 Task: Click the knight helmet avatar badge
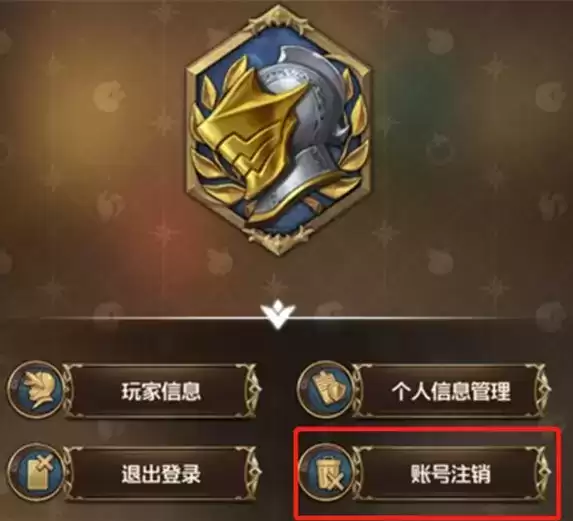tap(279, 130)
